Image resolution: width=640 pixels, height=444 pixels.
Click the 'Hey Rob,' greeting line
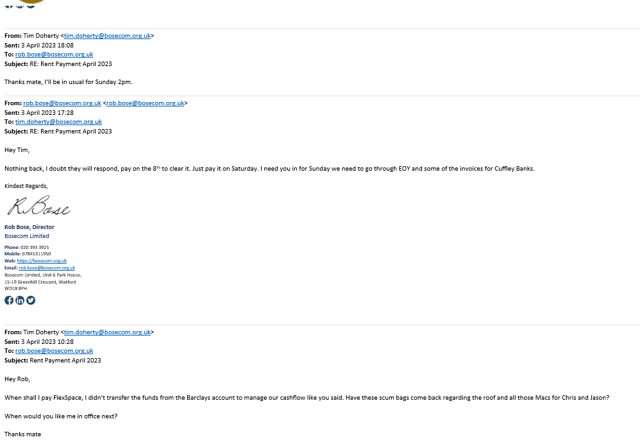(17, 379)
